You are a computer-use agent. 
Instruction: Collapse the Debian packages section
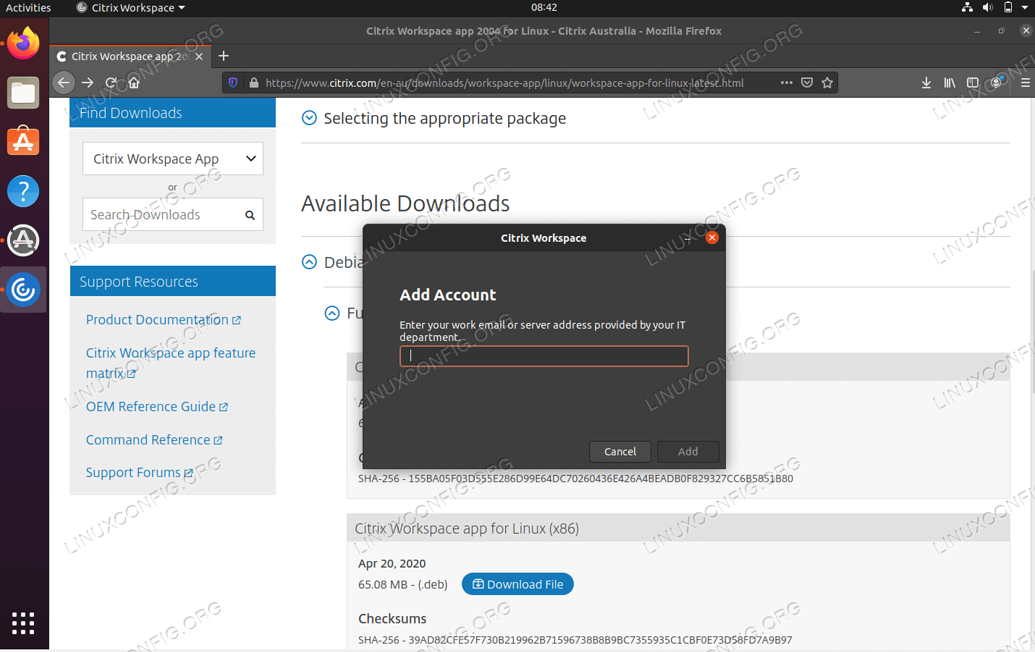309,262
